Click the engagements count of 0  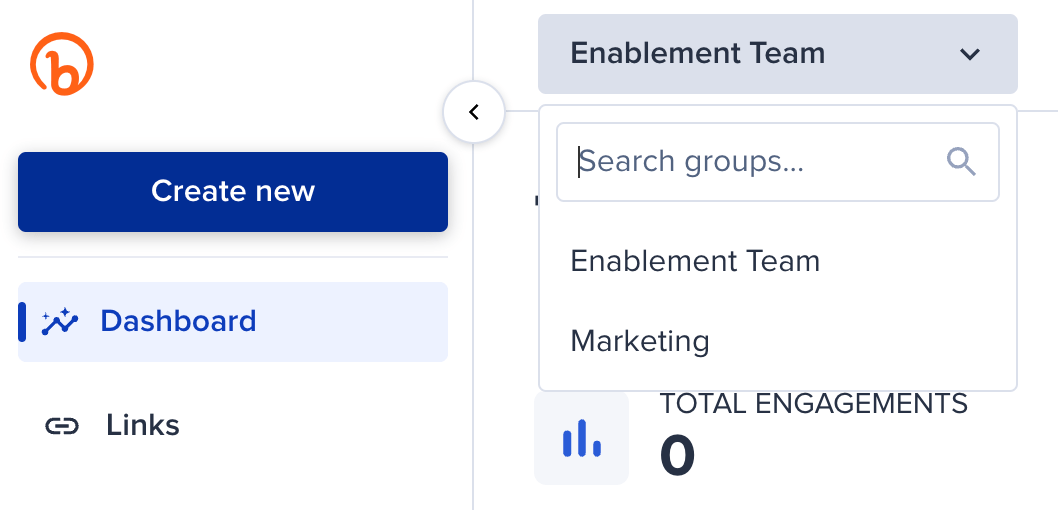[x=677, y=456]
